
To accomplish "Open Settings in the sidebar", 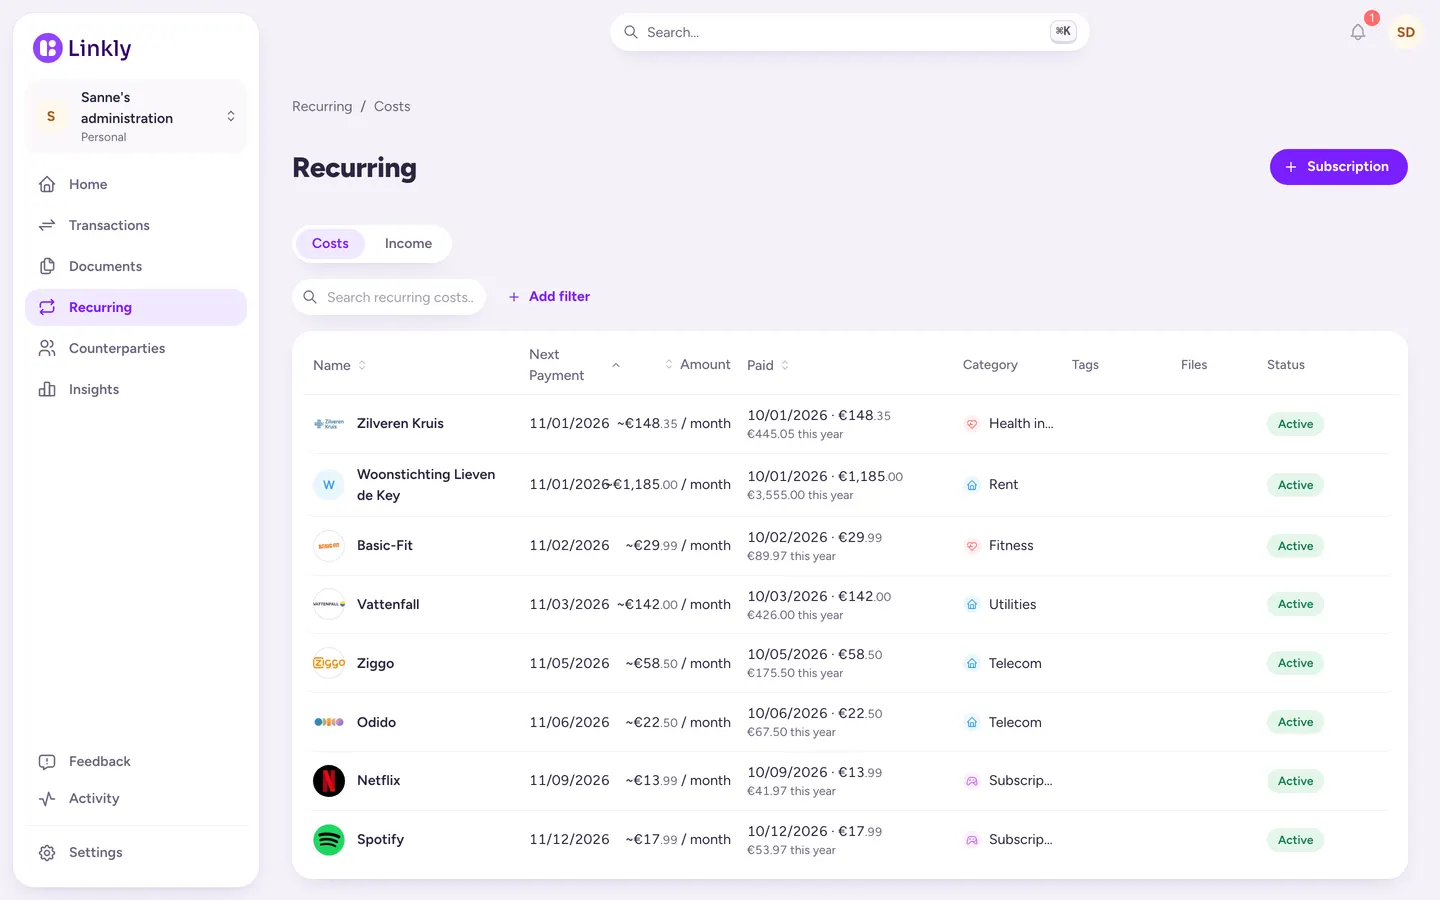I will 136,852.
